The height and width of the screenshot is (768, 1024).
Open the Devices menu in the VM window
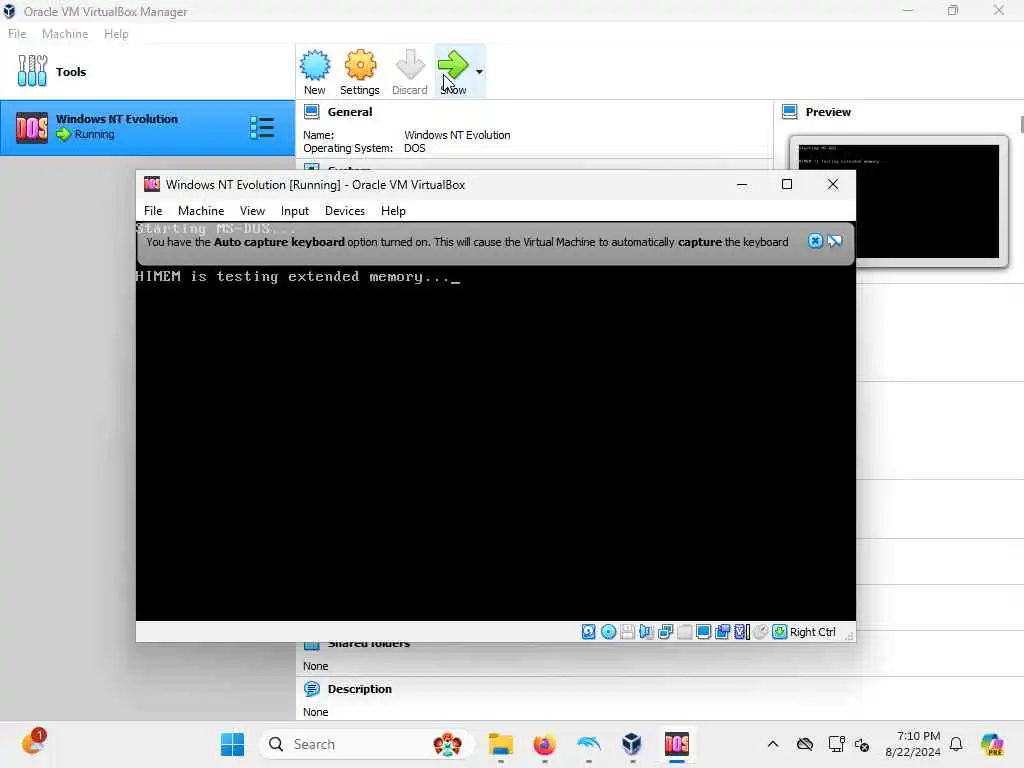pyautogui.click(x=345, y=211)
